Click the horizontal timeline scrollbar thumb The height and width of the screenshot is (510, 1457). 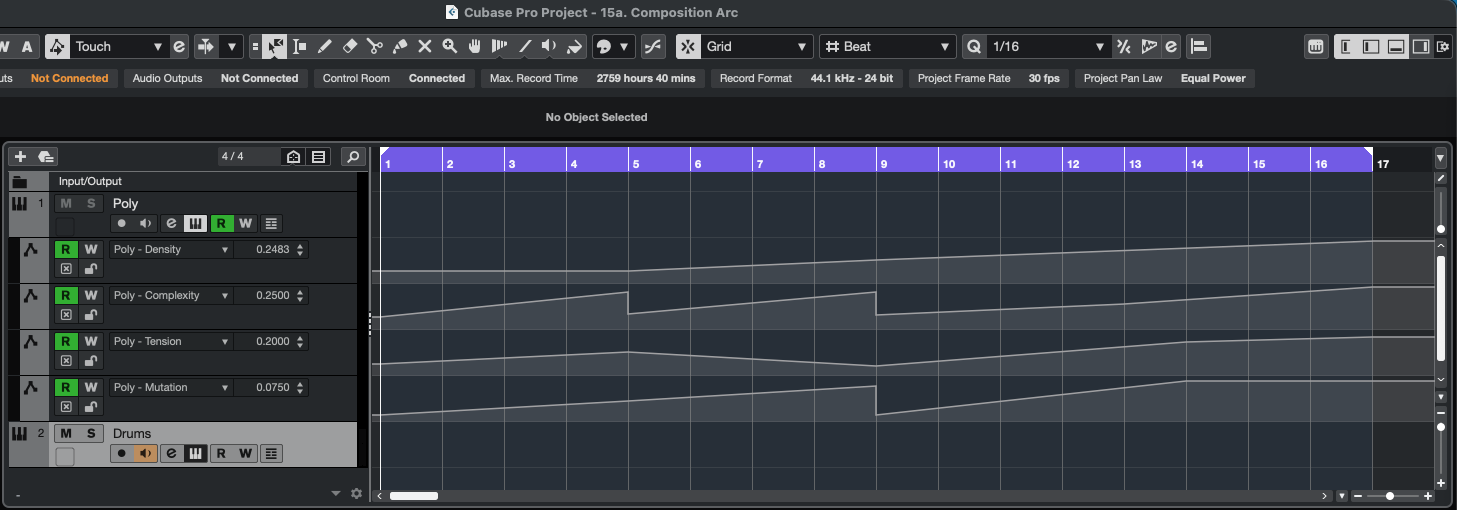tap(414, 495)
